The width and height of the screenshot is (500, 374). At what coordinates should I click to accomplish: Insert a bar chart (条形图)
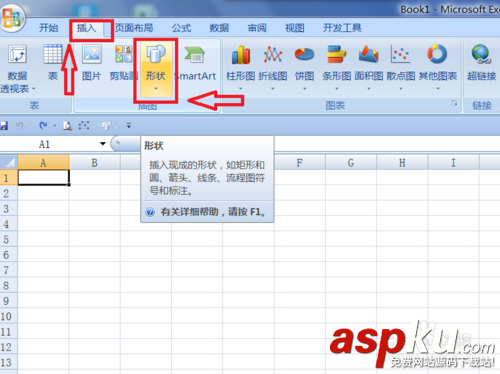[x=336, y=62]
